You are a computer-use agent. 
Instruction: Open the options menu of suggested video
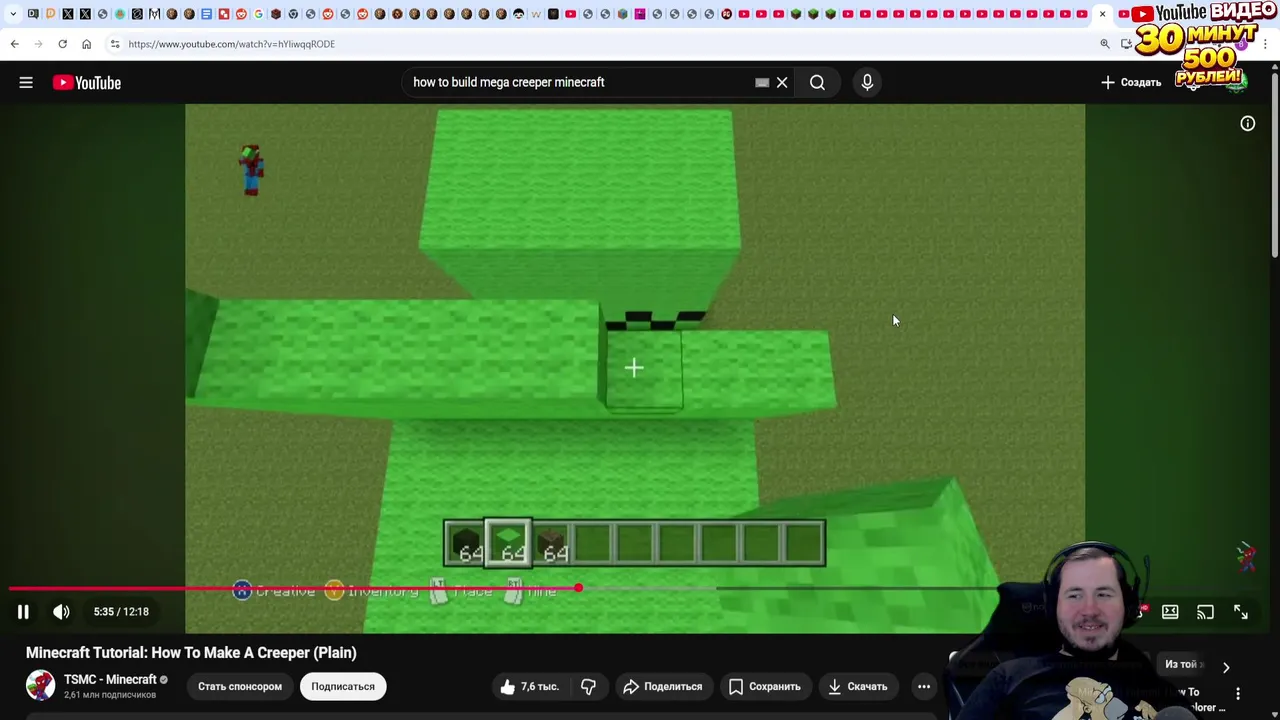pos(1238,694)
